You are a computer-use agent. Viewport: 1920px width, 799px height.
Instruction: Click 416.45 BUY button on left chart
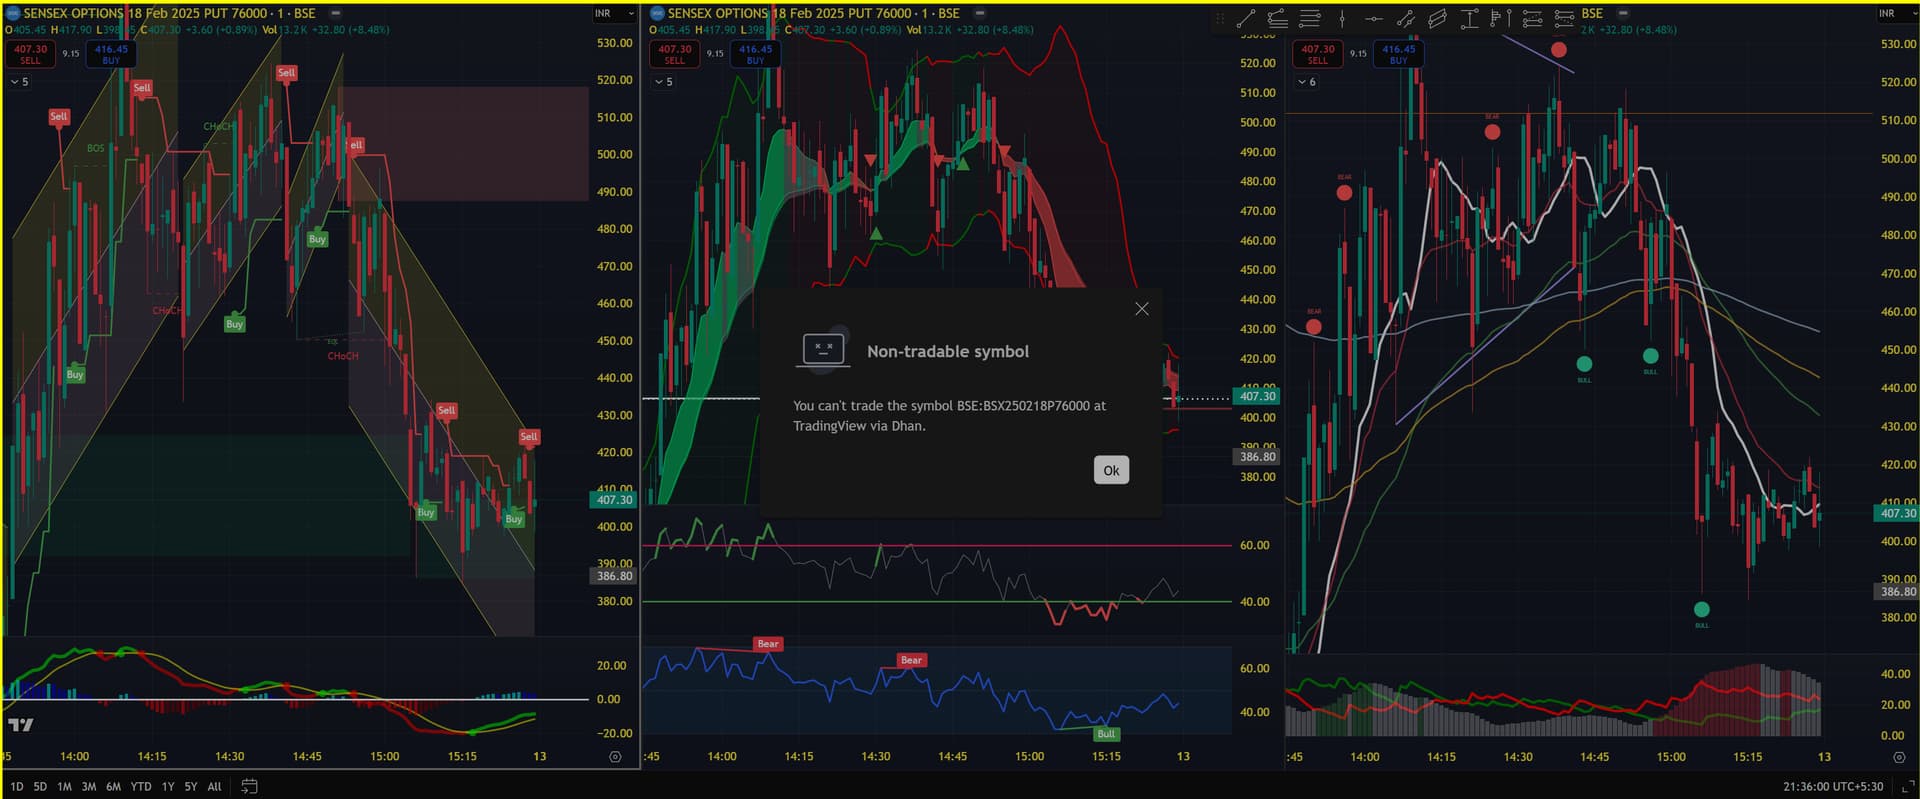pos(111,54)
